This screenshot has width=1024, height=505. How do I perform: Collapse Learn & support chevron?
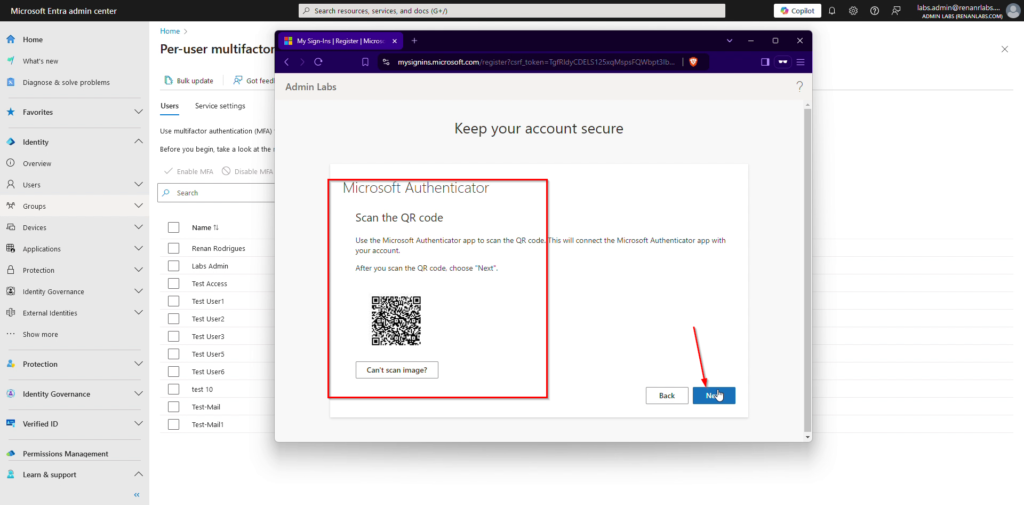coord(138,474)
